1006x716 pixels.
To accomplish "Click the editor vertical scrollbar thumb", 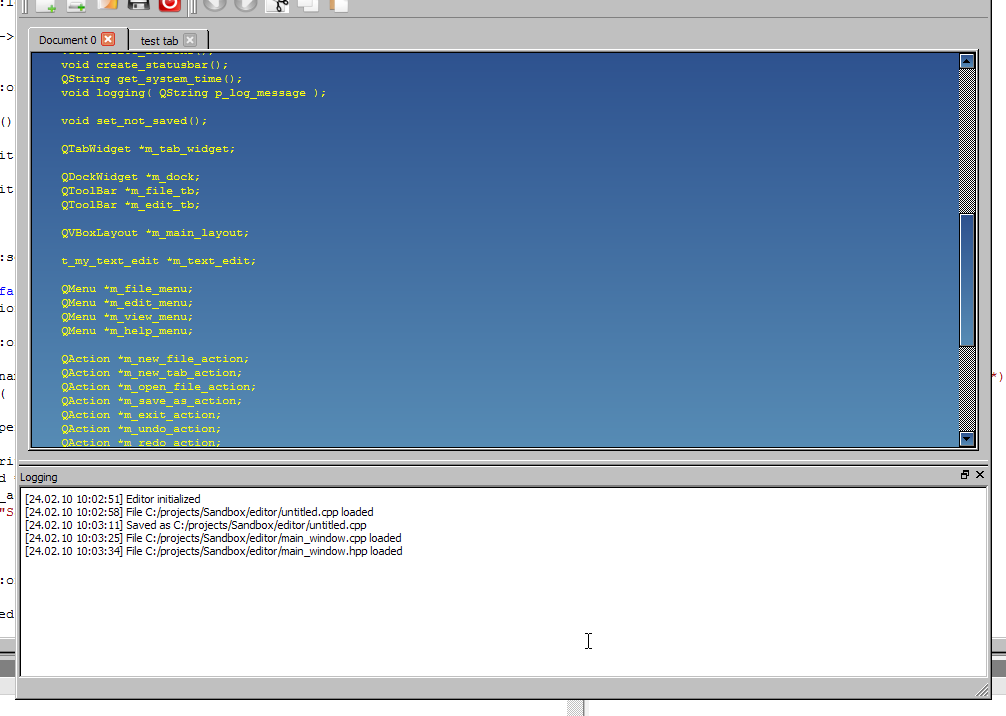I will click(x=967, y=280).
